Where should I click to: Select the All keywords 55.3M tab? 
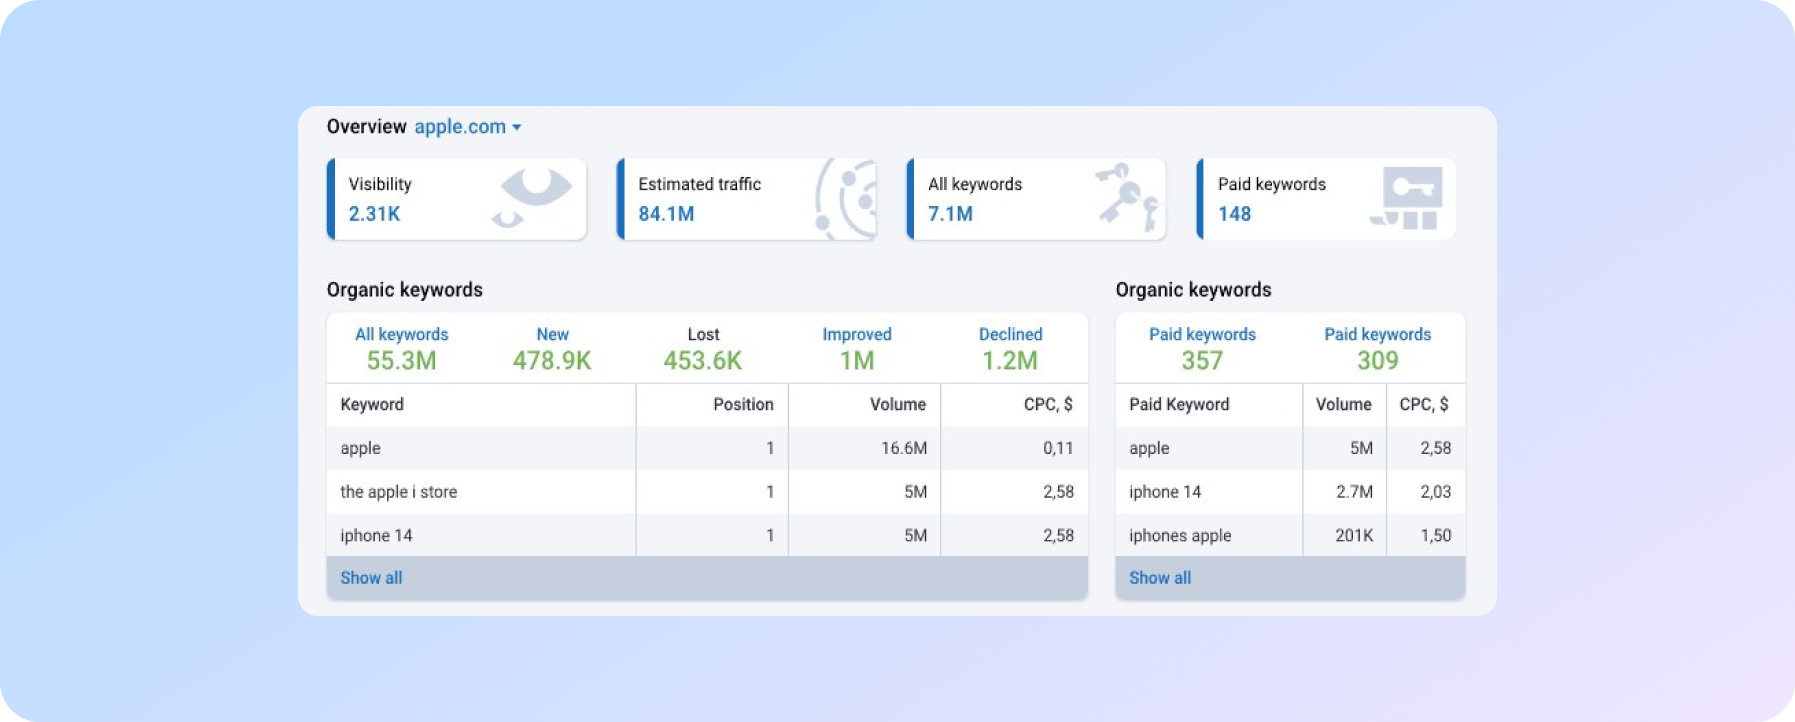401,348
